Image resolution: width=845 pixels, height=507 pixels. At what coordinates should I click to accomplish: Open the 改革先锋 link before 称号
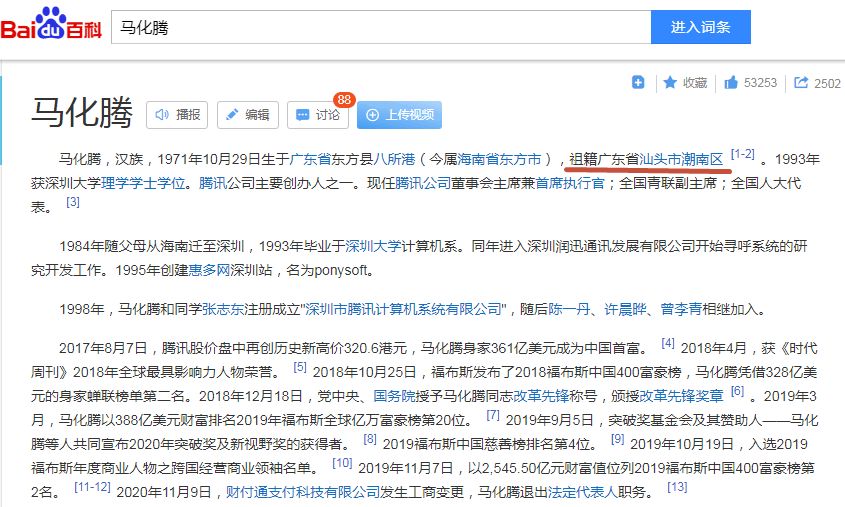541,397
